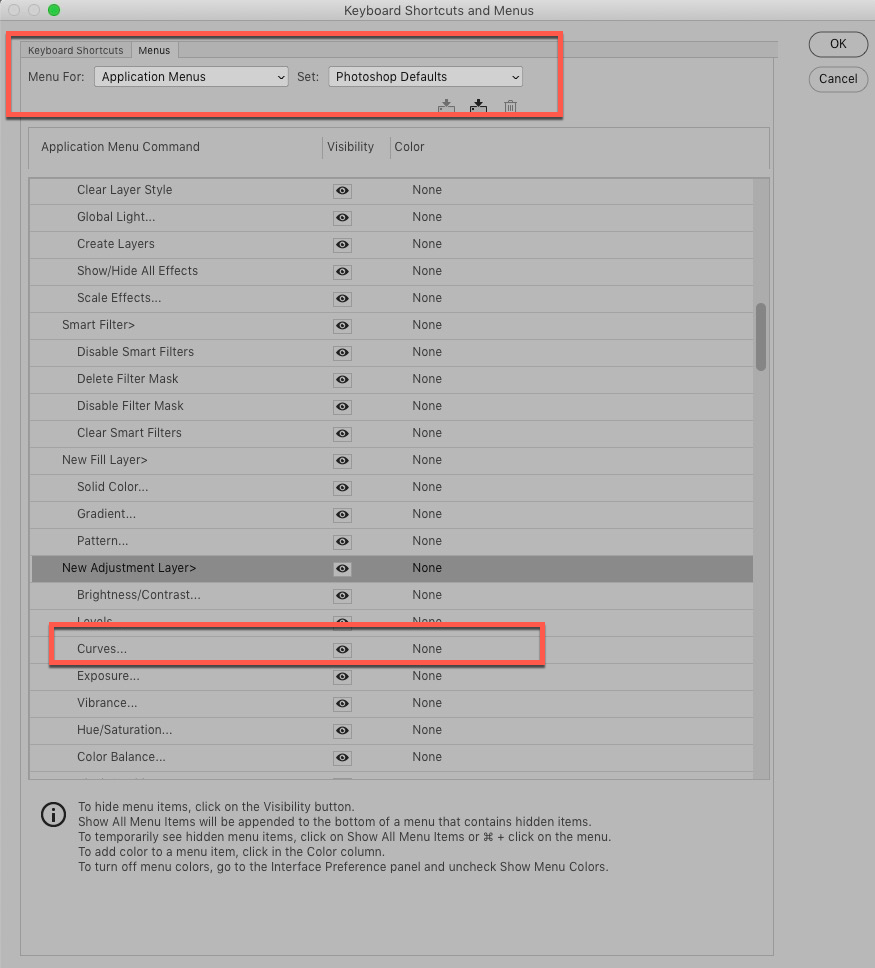Viewport: 875px width, 968px height.
Task: Delete the current set using the trash icon
Action: click(x=510, y=106)
